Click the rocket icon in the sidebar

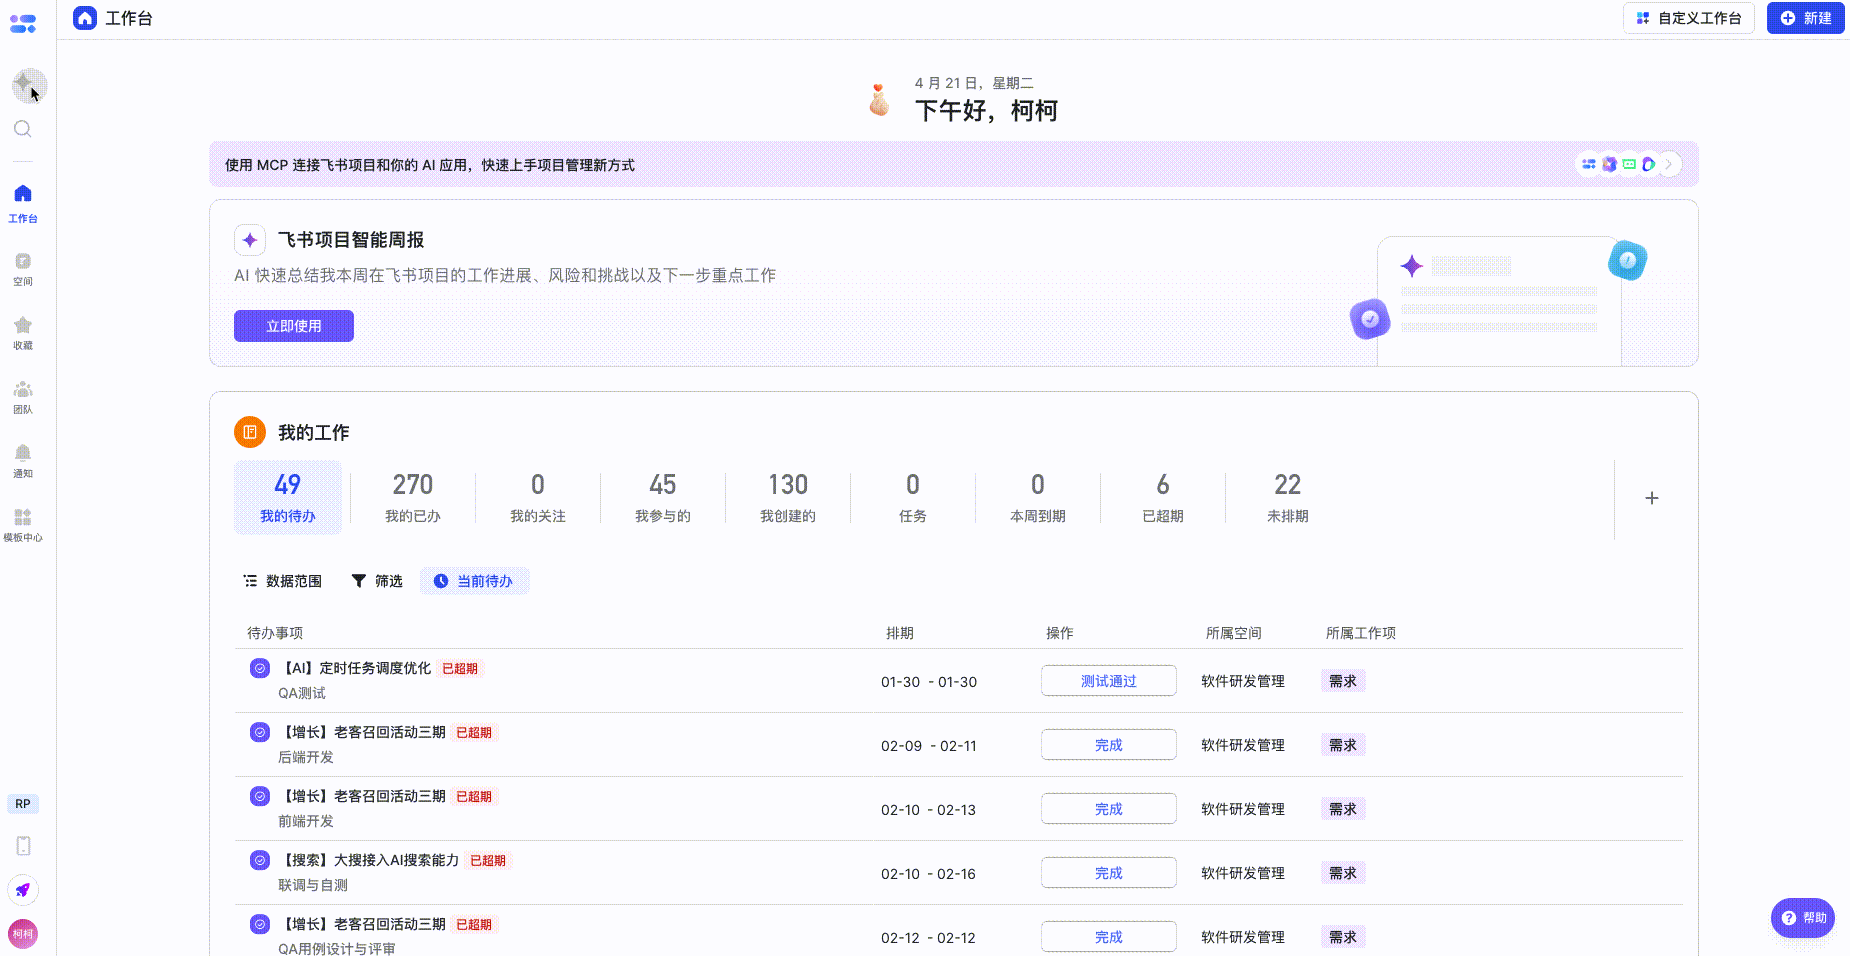[23, 890]
